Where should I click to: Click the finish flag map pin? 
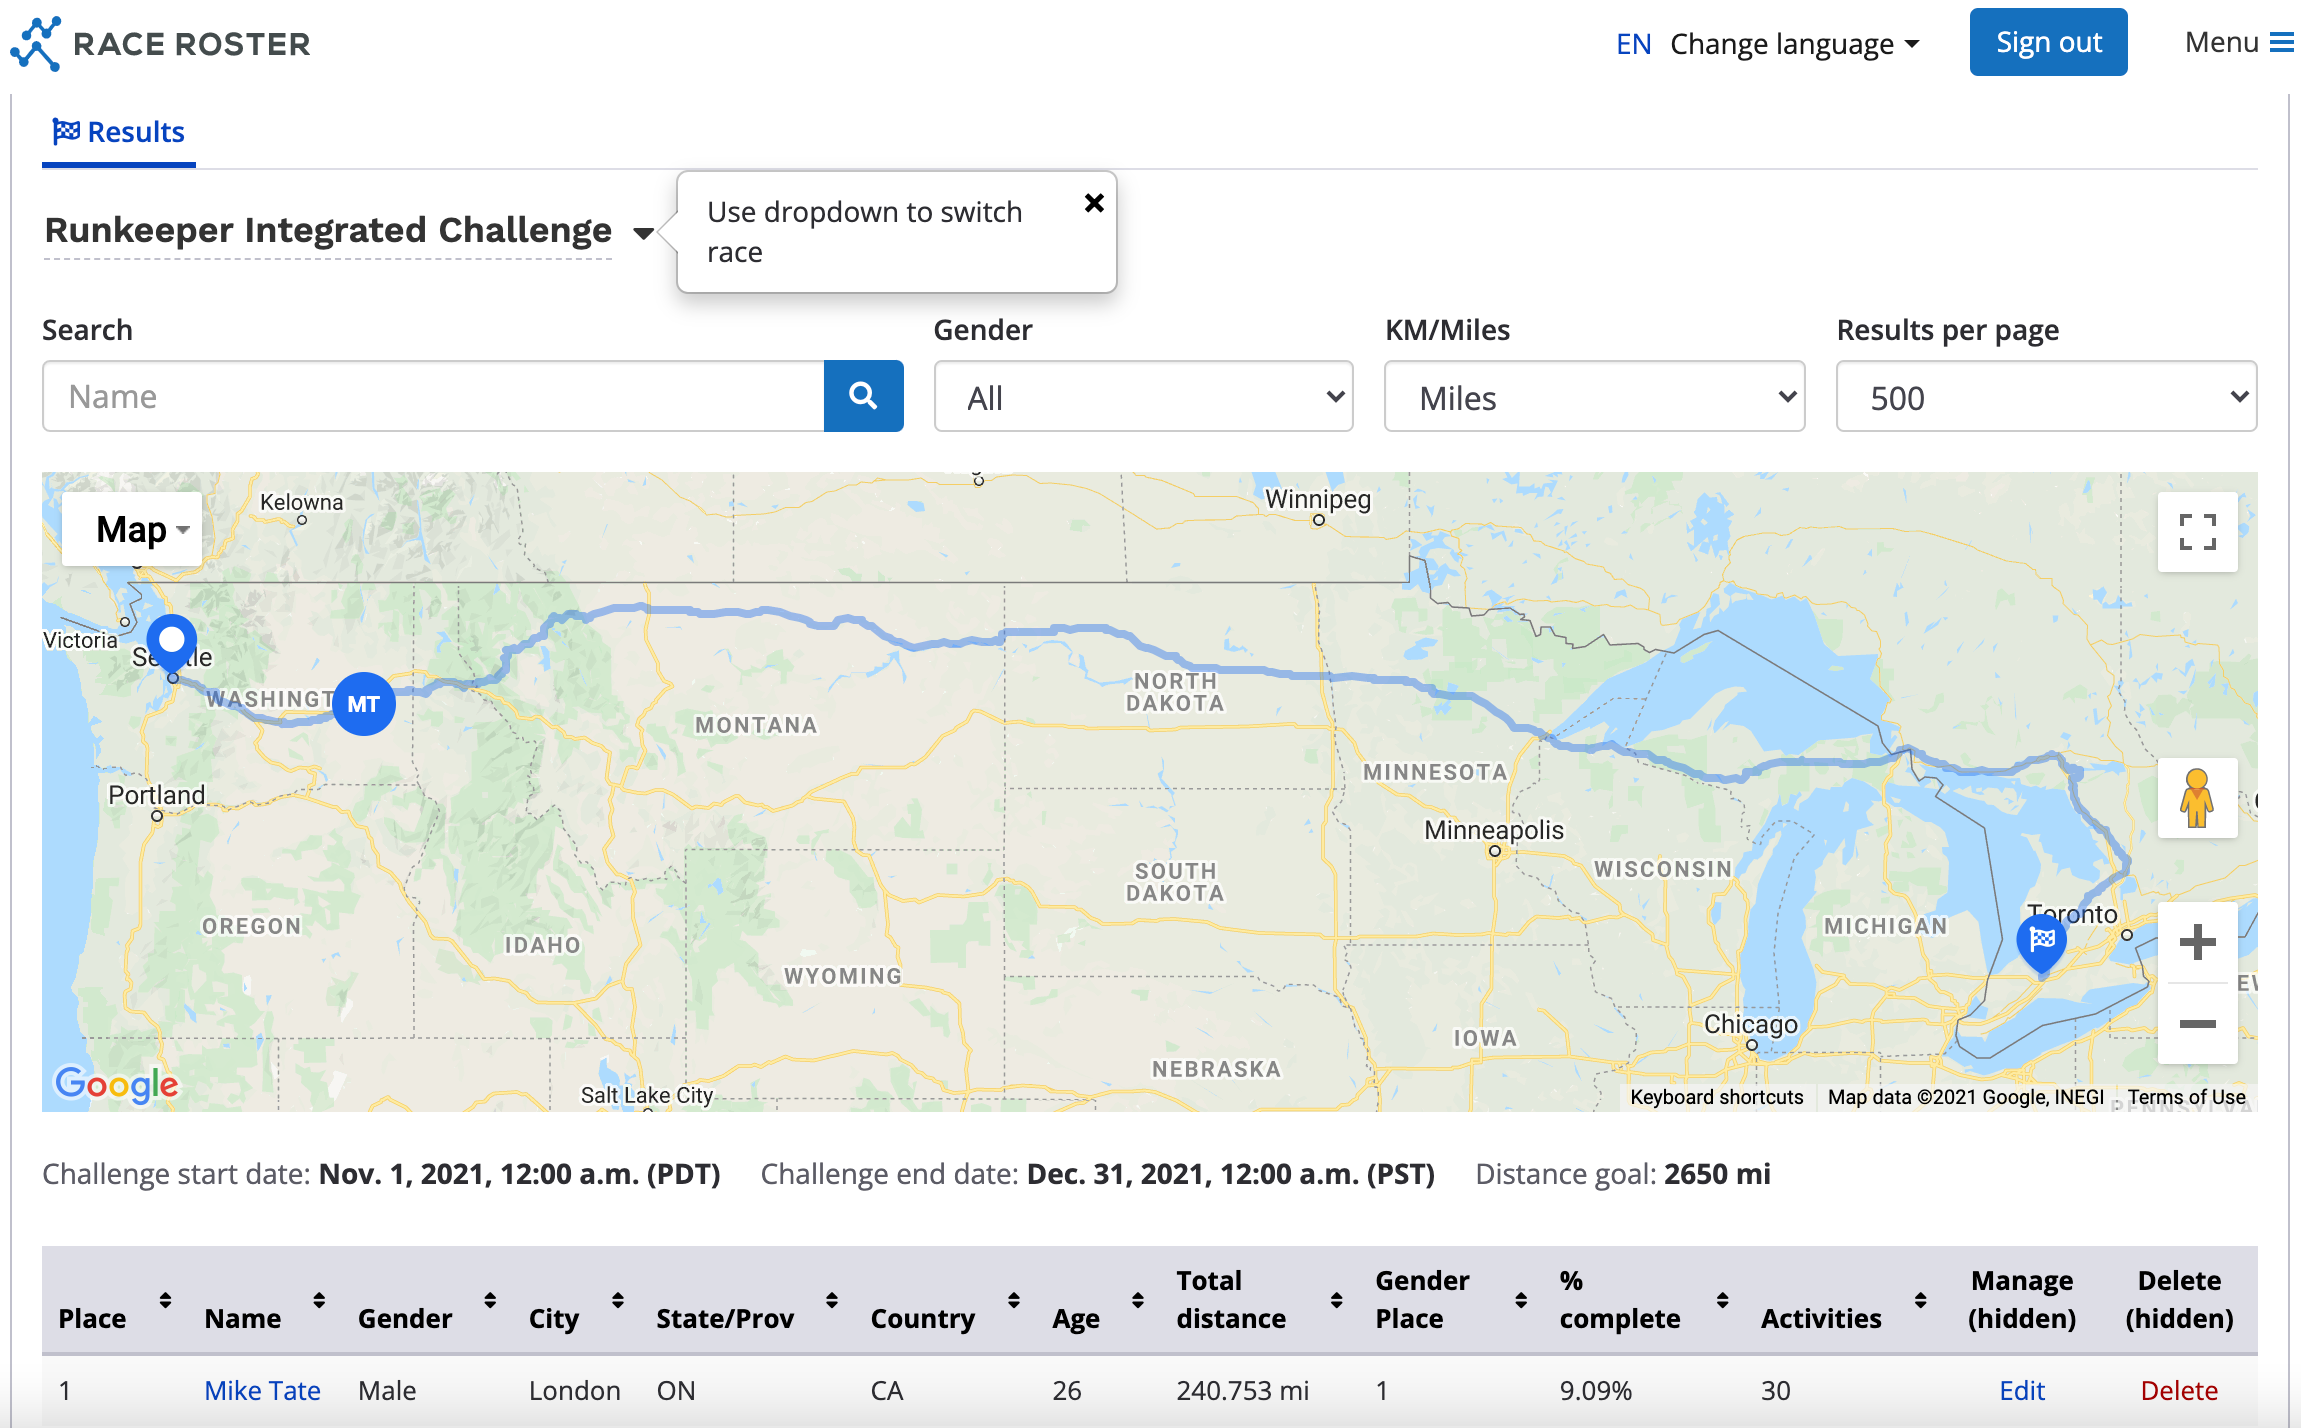pos(2041,942)
